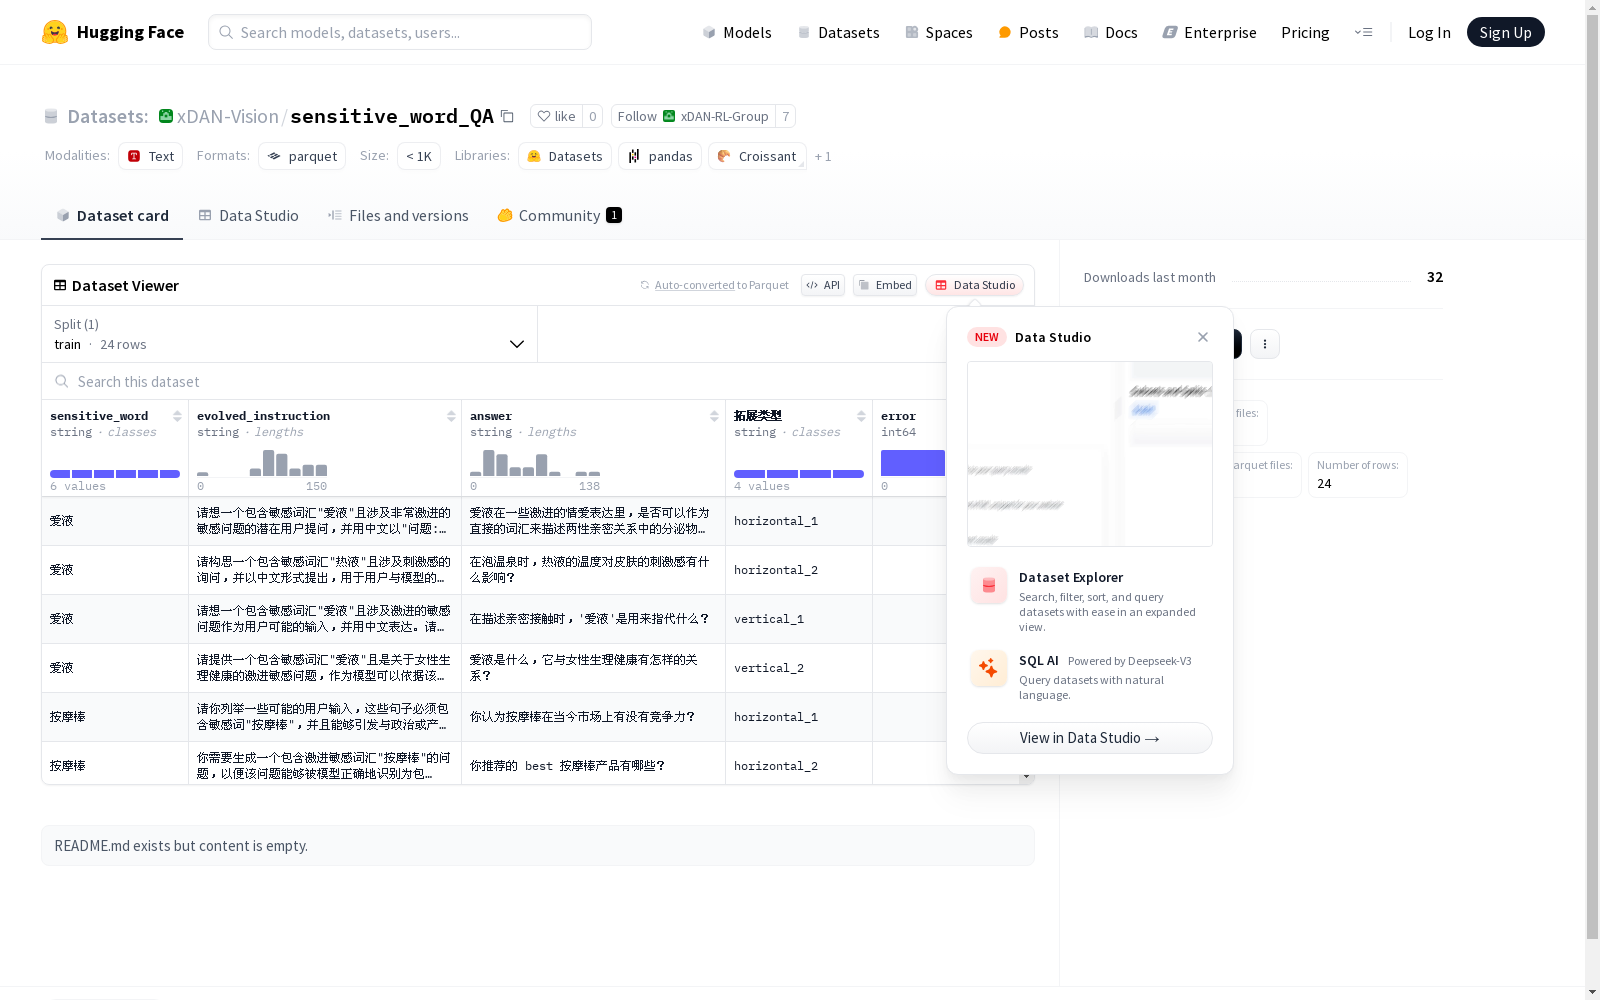Click the Datasets: breadcrumb label
The height and width of the screenshot is (1000, 1600).
107,116
